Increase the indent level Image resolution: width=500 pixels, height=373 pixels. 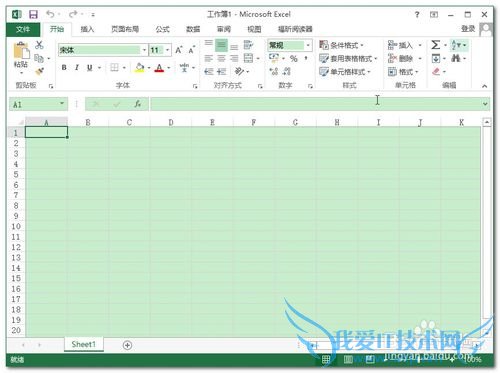pos(222,71)
